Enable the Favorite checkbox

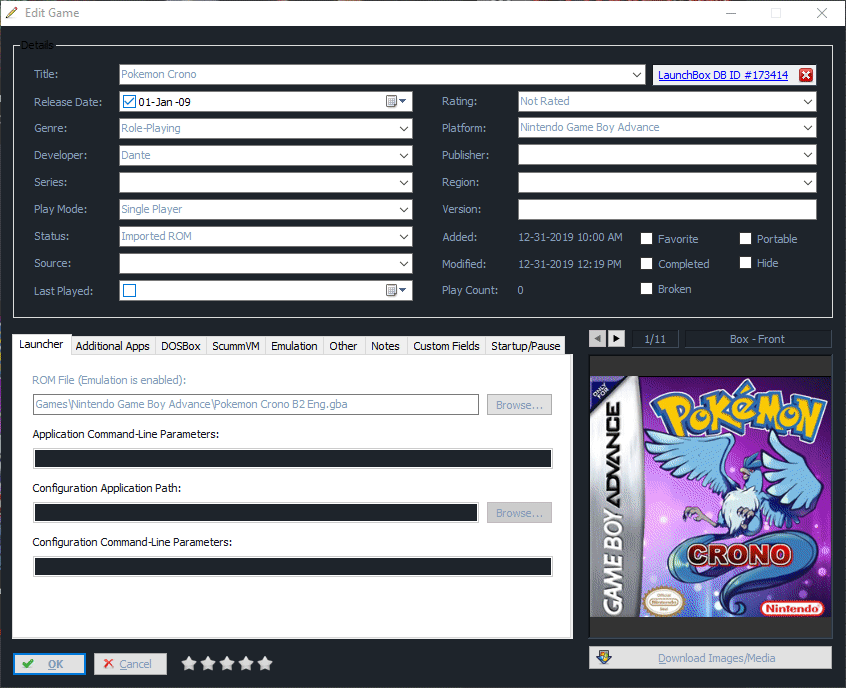(x=647, y=239)
